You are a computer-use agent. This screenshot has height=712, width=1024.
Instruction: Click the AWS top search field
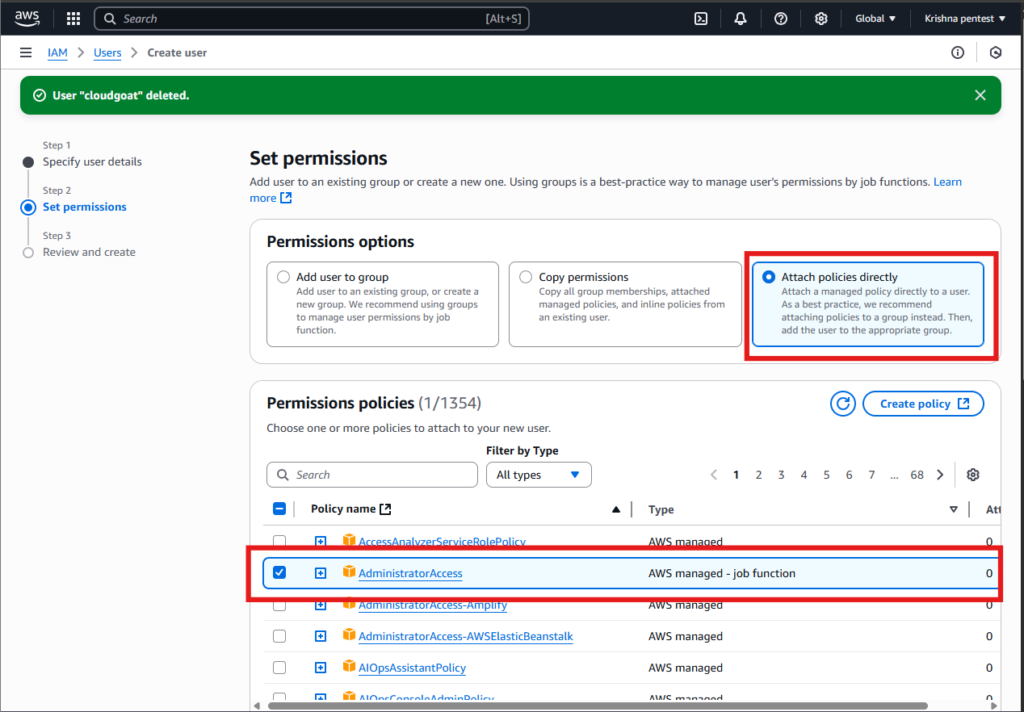(x=312, y=18)
